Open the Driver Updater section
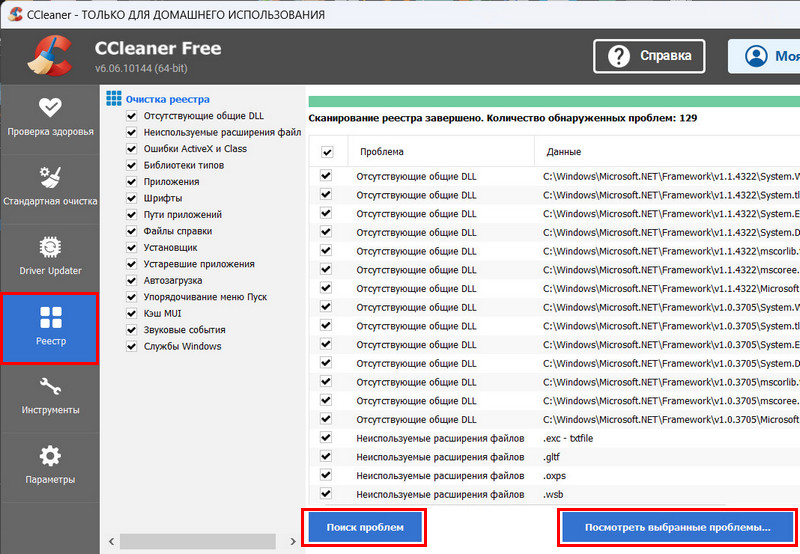Image resolution: width=800 pixels, height=554 pixels. (x=50, y=257)
